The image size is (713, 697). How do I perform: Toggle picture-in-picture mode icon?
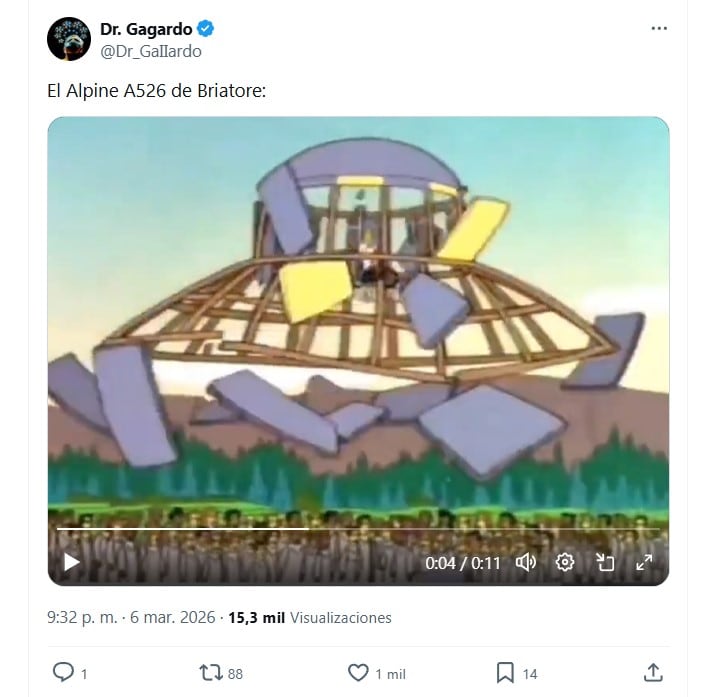coord(605,562)
